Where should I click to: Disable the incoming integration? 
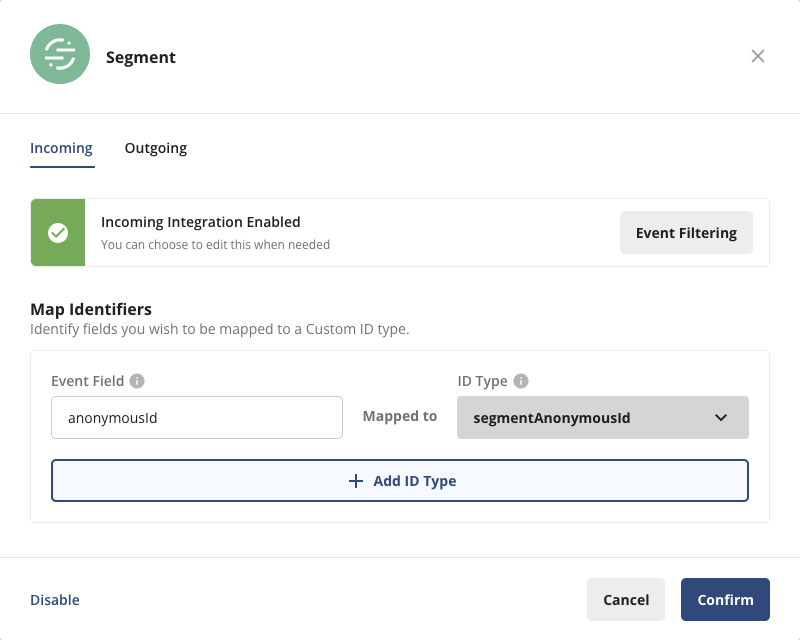tap(54, 599)
